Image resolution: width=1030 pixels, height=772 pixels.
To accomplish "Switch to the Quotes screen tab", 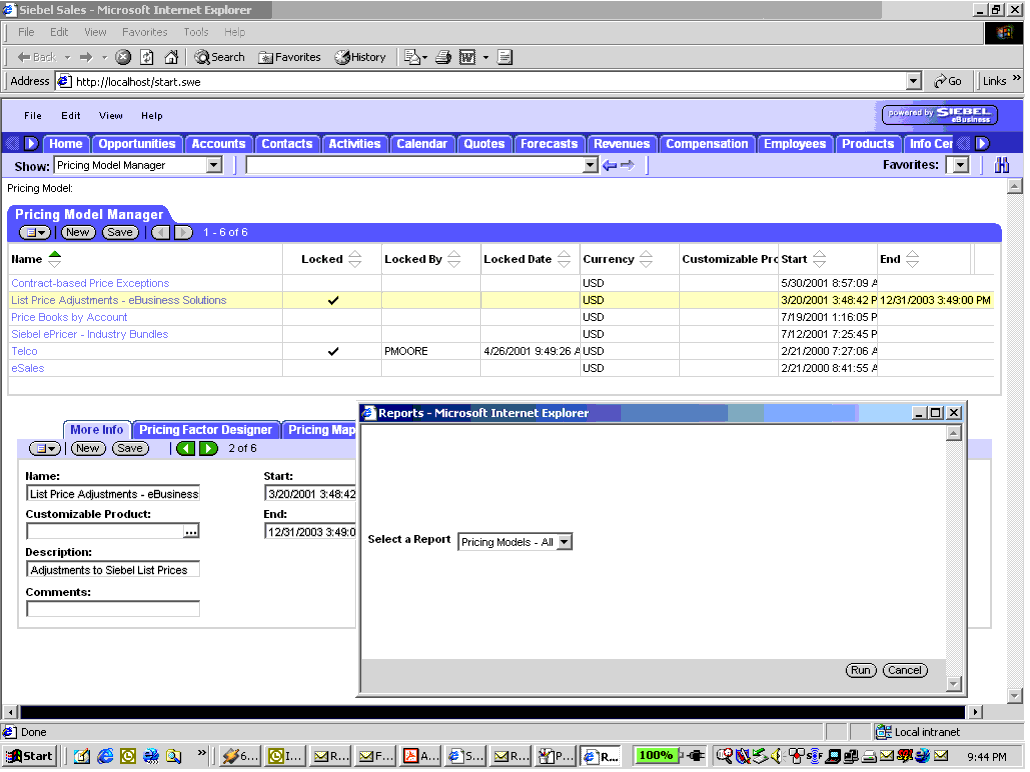I will click(483, 143).
